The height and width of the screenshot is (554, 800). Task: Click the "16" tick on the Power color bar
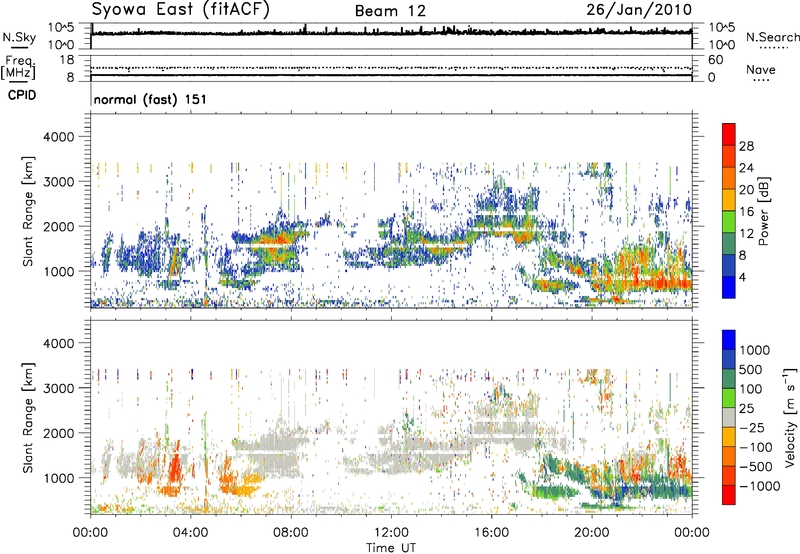click(746, 212)
